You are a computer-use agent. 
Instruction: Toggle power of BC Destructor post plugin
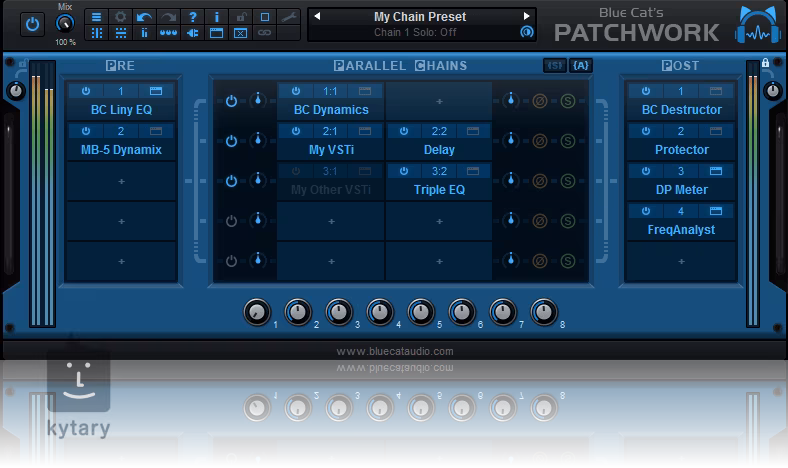click(645, 91)
